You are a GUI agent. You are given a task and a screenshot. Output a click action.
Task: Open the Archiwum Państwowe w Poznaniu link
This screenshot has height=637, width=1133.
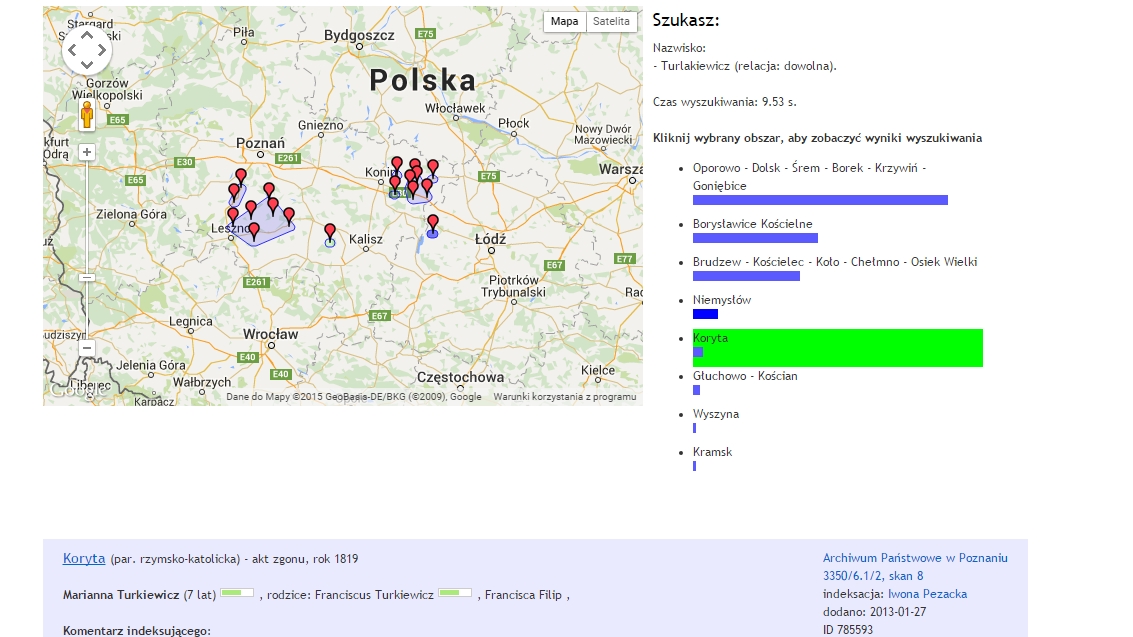coord(915,557)
